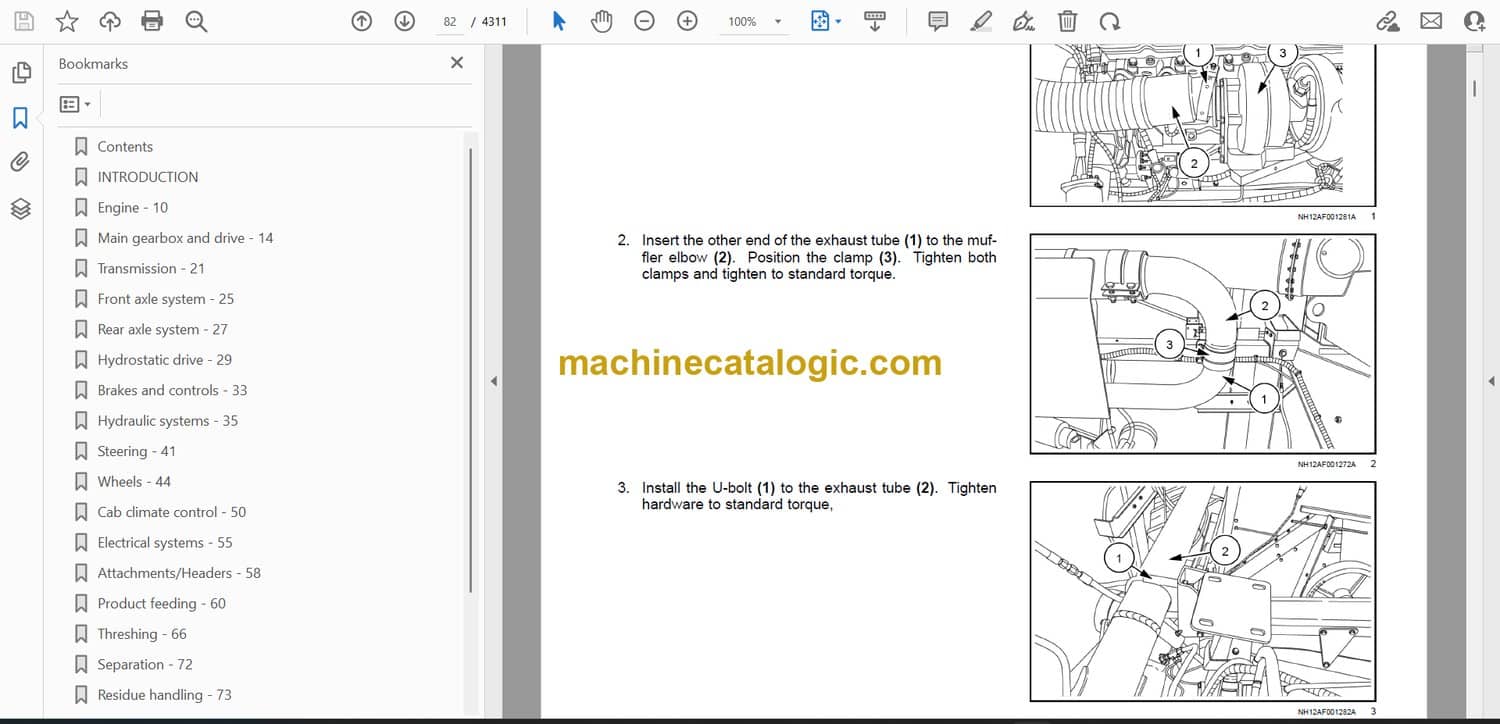Image resolution: width=1500 pixels, height=724 pixels.
Task: Go to next page arrow
Action: [x=404, y=21]
